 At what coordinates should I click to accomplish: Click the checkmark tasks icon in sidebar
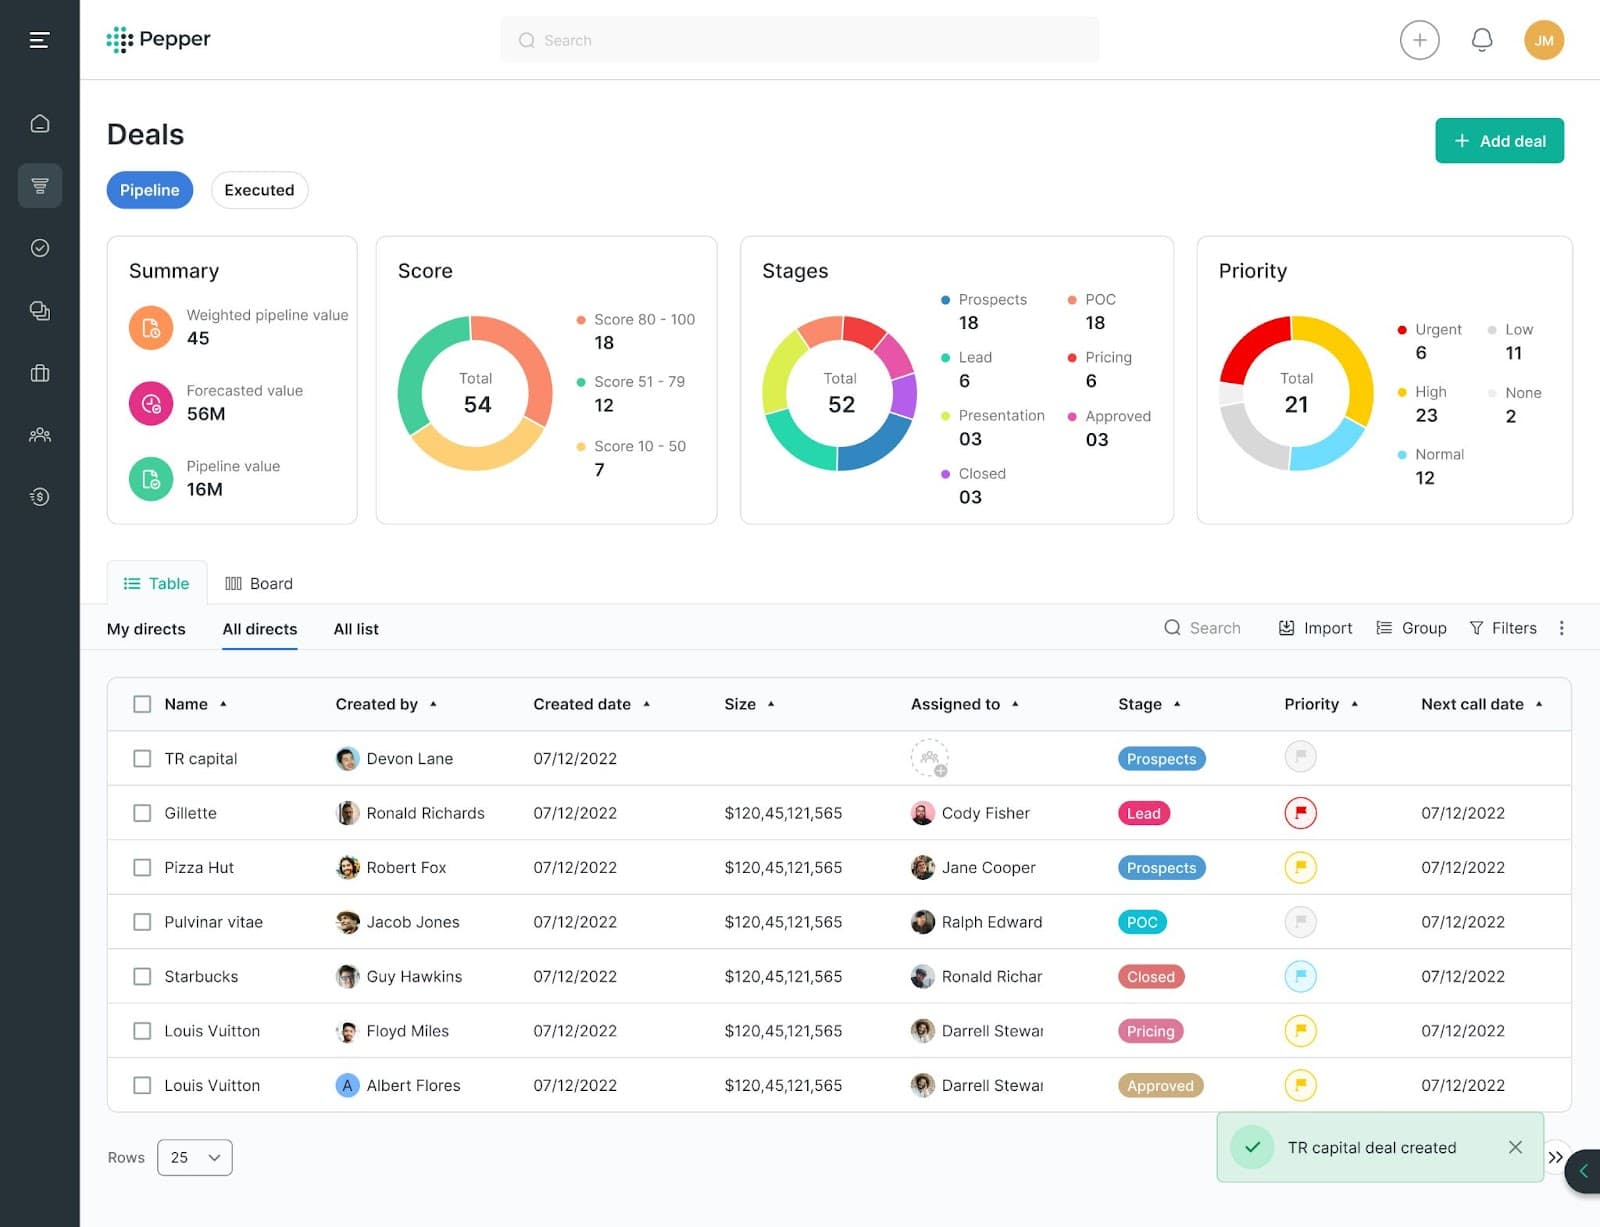pyautogui.click(x=40, y=248)
